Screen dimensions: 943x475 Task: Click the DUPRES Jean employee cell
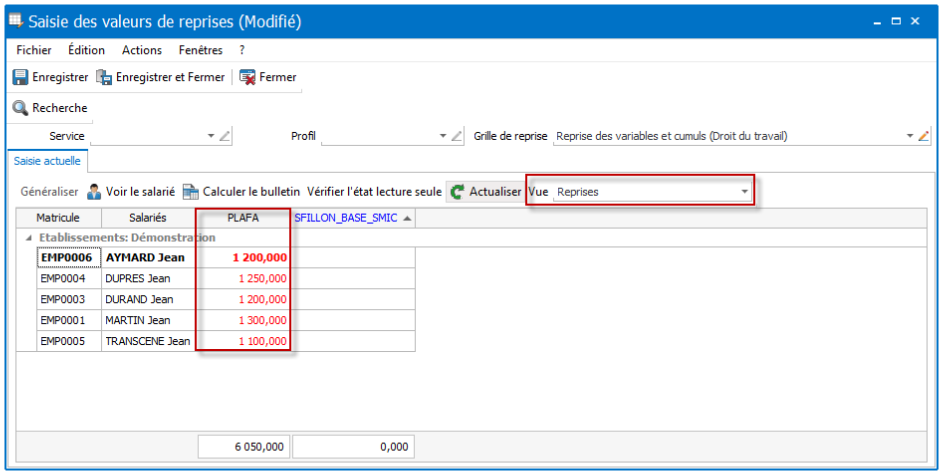tap(149, 279)
